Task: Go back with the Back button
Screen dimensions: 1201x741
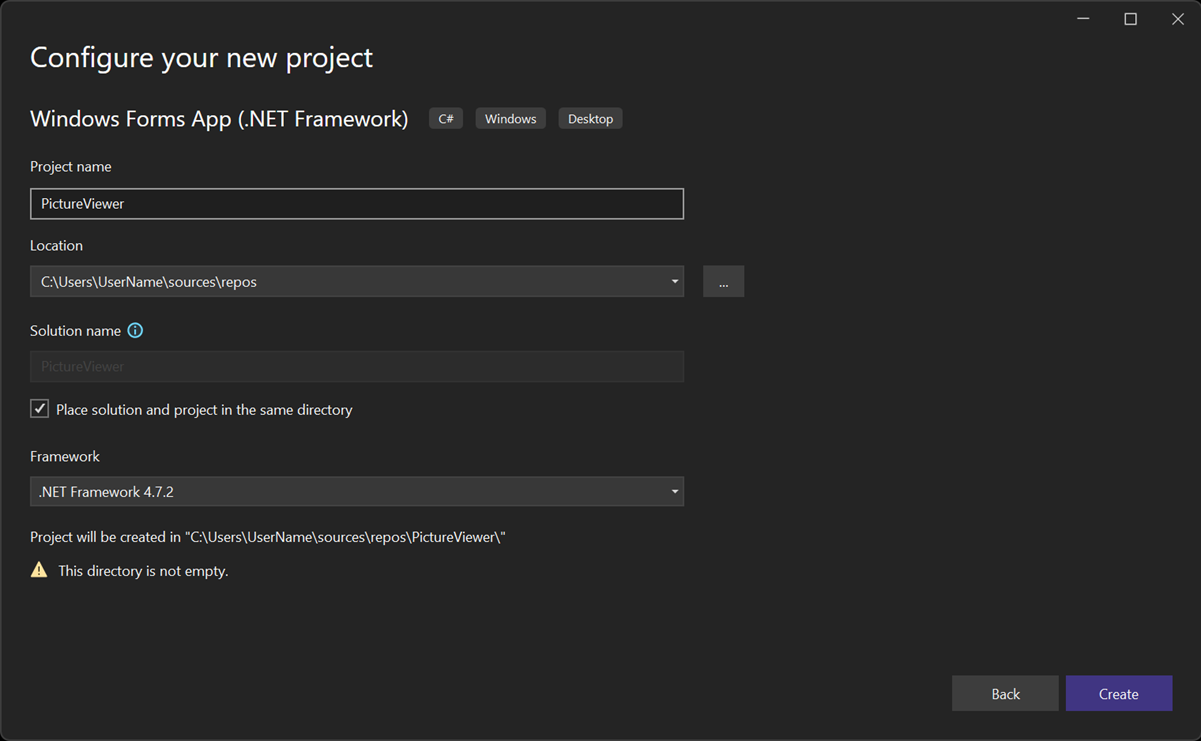Action: point(1005,693)
